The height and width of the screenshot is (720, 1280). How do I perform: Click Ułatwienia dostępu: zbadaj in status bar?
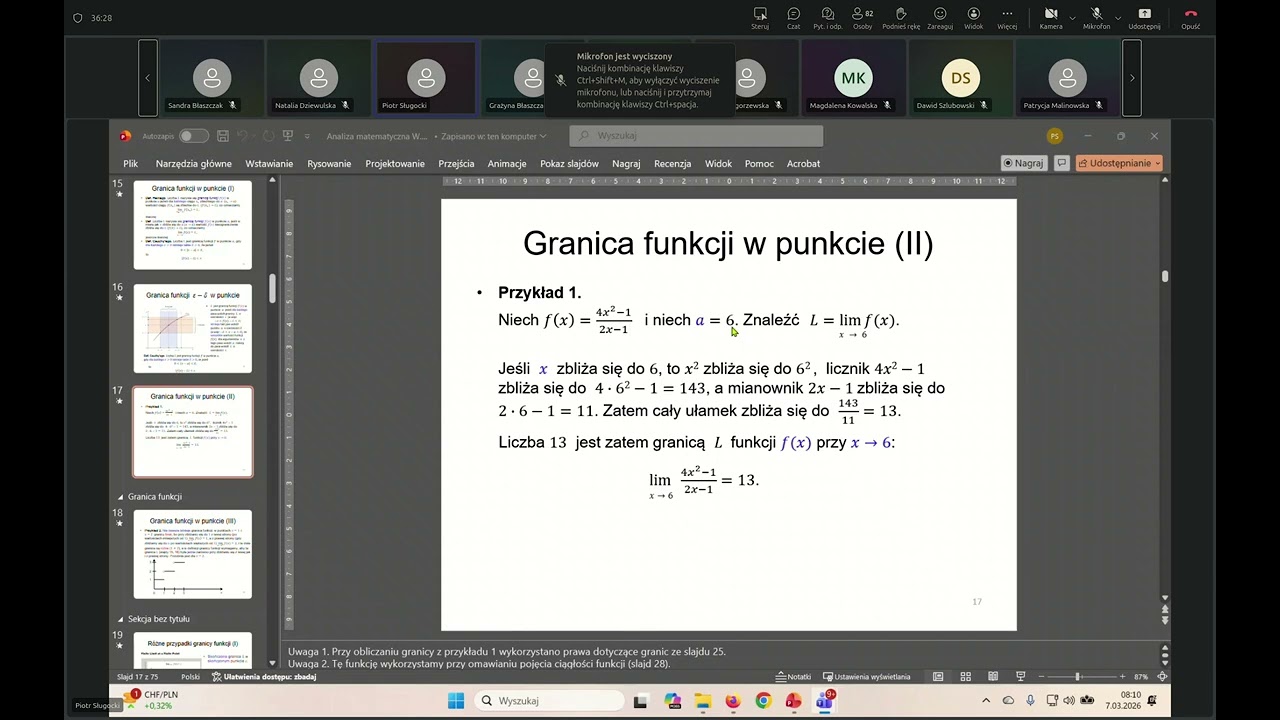coord(264,677)
